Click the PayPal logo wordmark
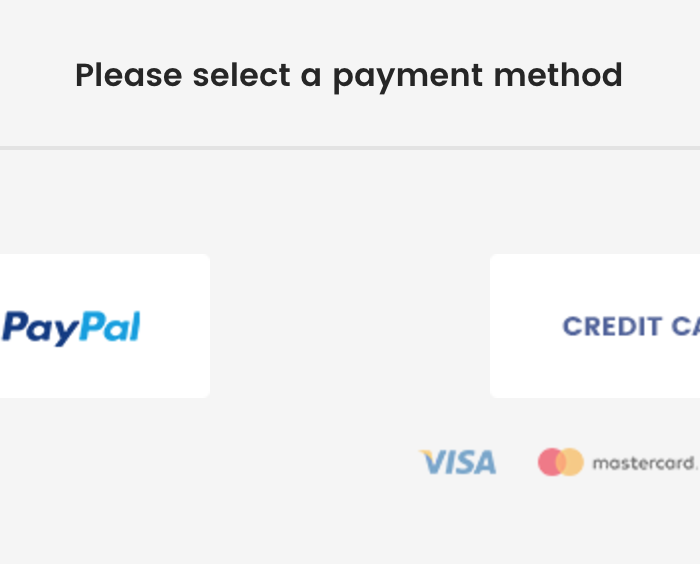Viewport: 700px width, 564px height. [x=72, y=327]
